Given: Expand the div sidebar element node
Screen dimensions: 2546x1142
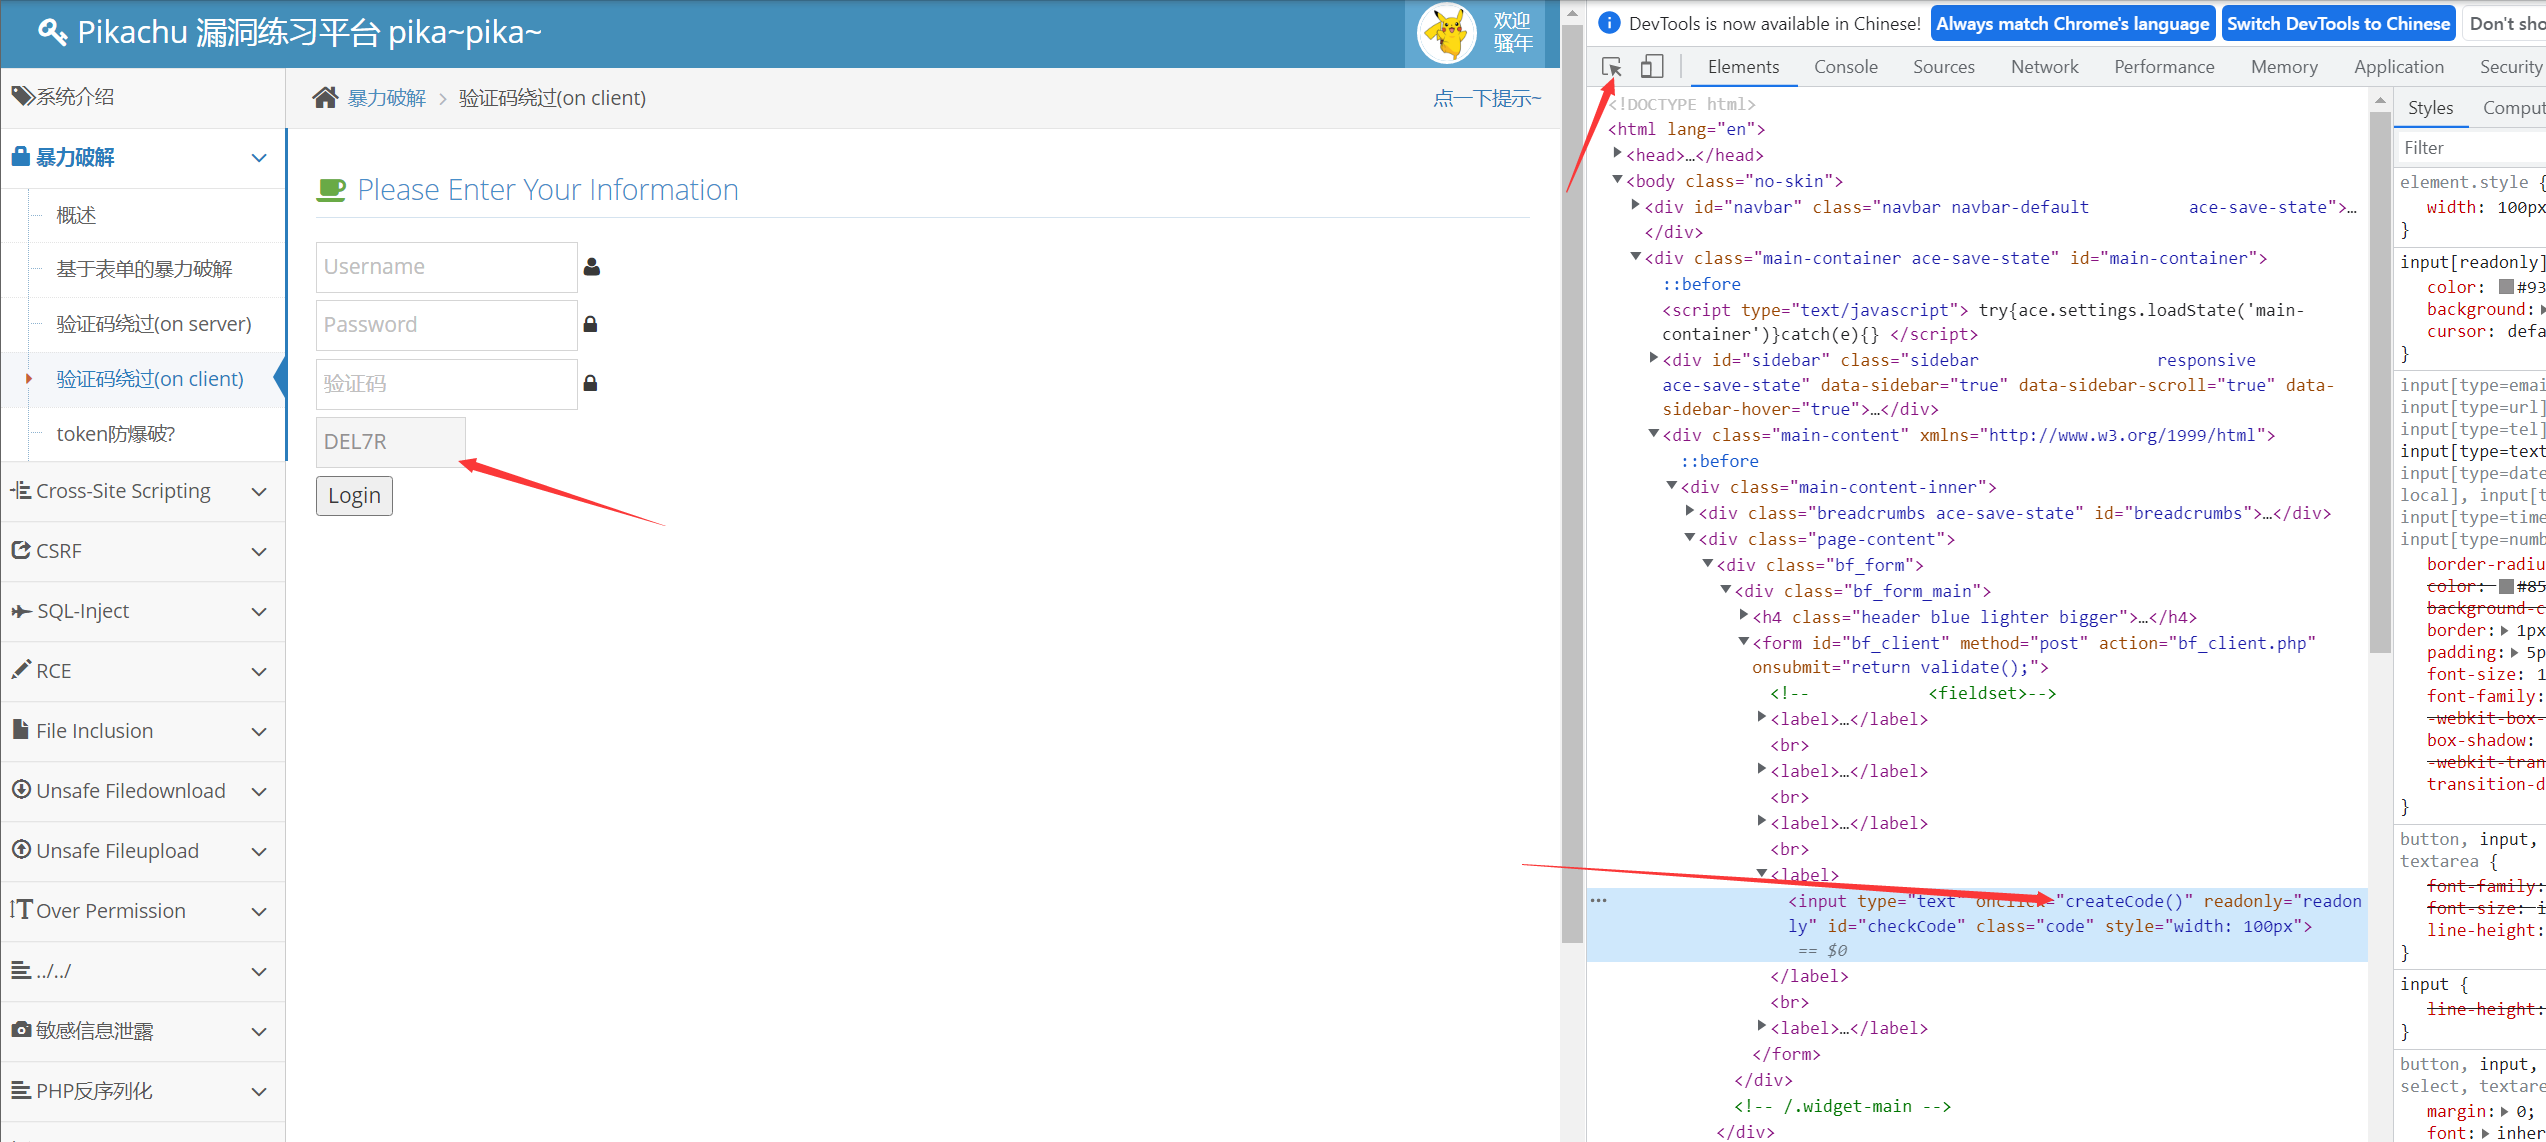Looking at the screenshot, I should pyautogui.click(x=1653, y=358).
